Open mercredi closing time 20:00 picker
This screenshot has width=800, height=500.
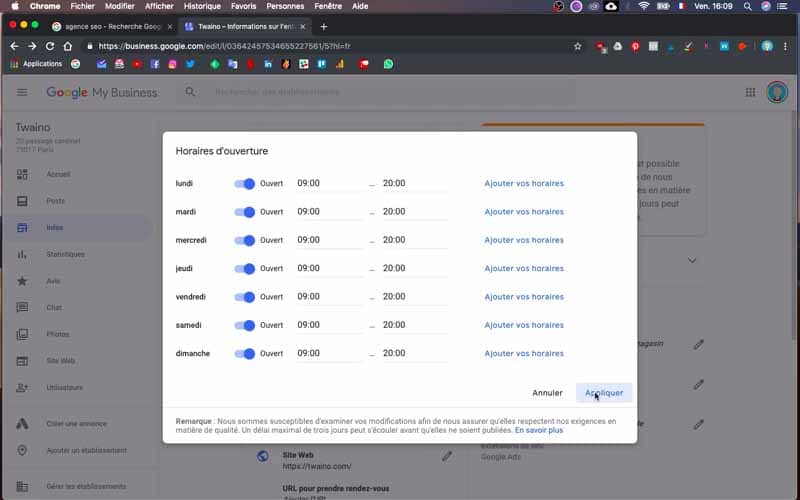coord(415,240)
